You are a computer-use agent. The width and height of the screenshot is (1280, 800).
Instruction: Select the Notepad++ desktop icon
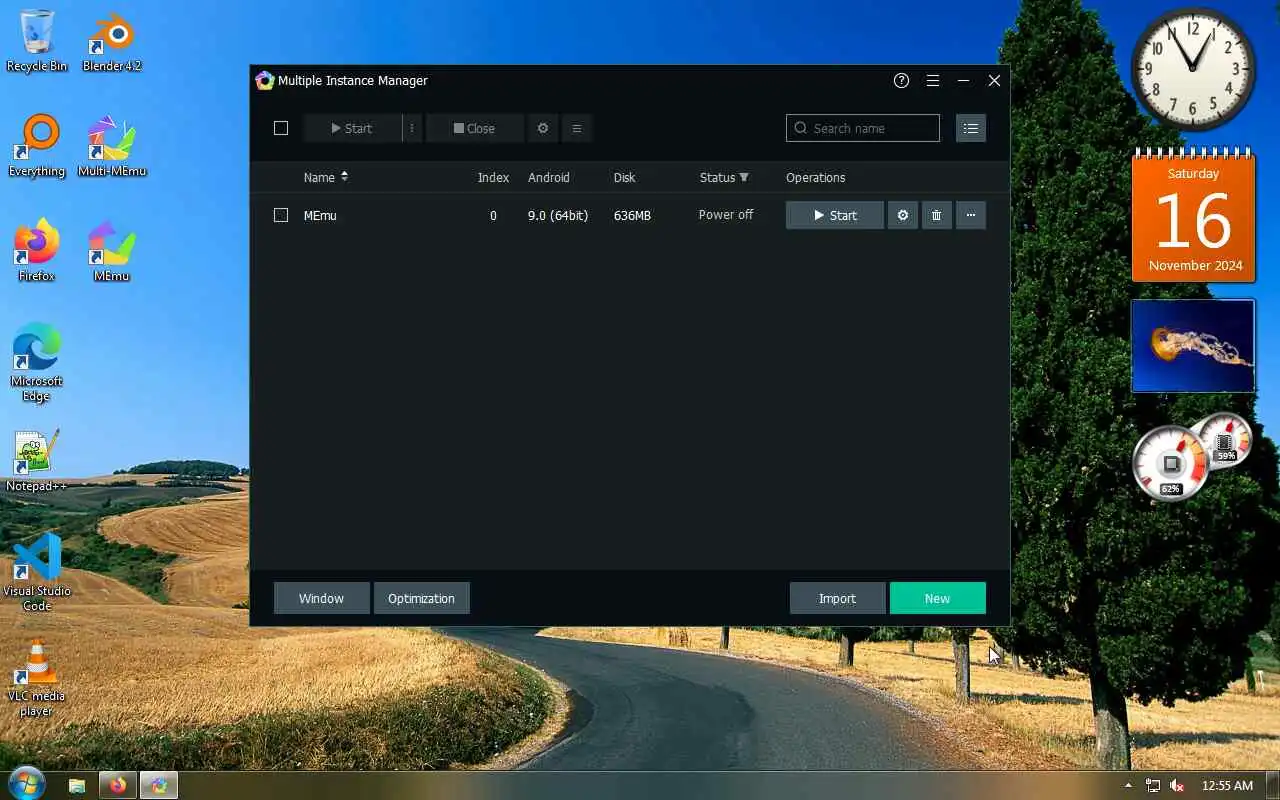click(x=37, y=461)
